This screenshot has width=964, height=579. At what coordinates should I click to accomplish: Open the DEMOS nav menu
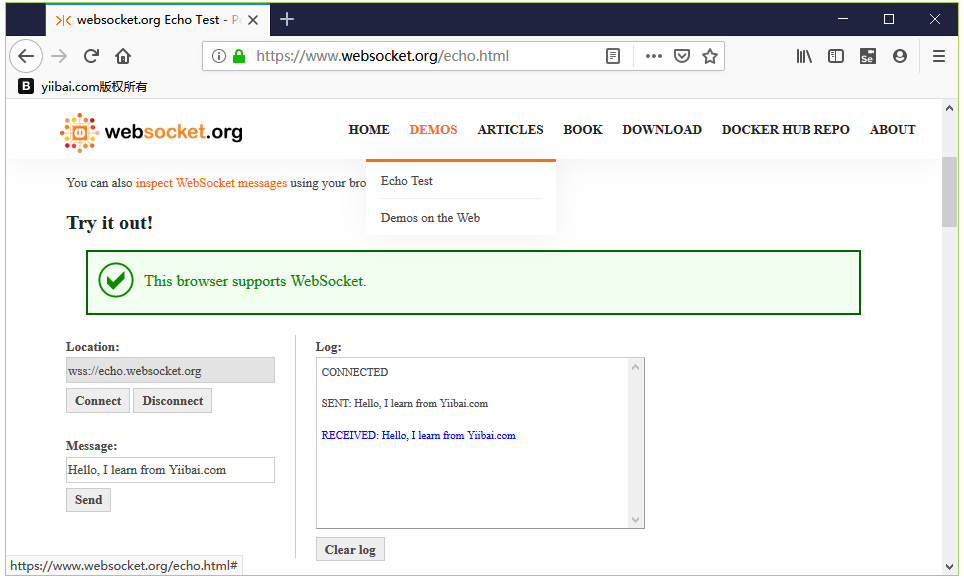433,130
